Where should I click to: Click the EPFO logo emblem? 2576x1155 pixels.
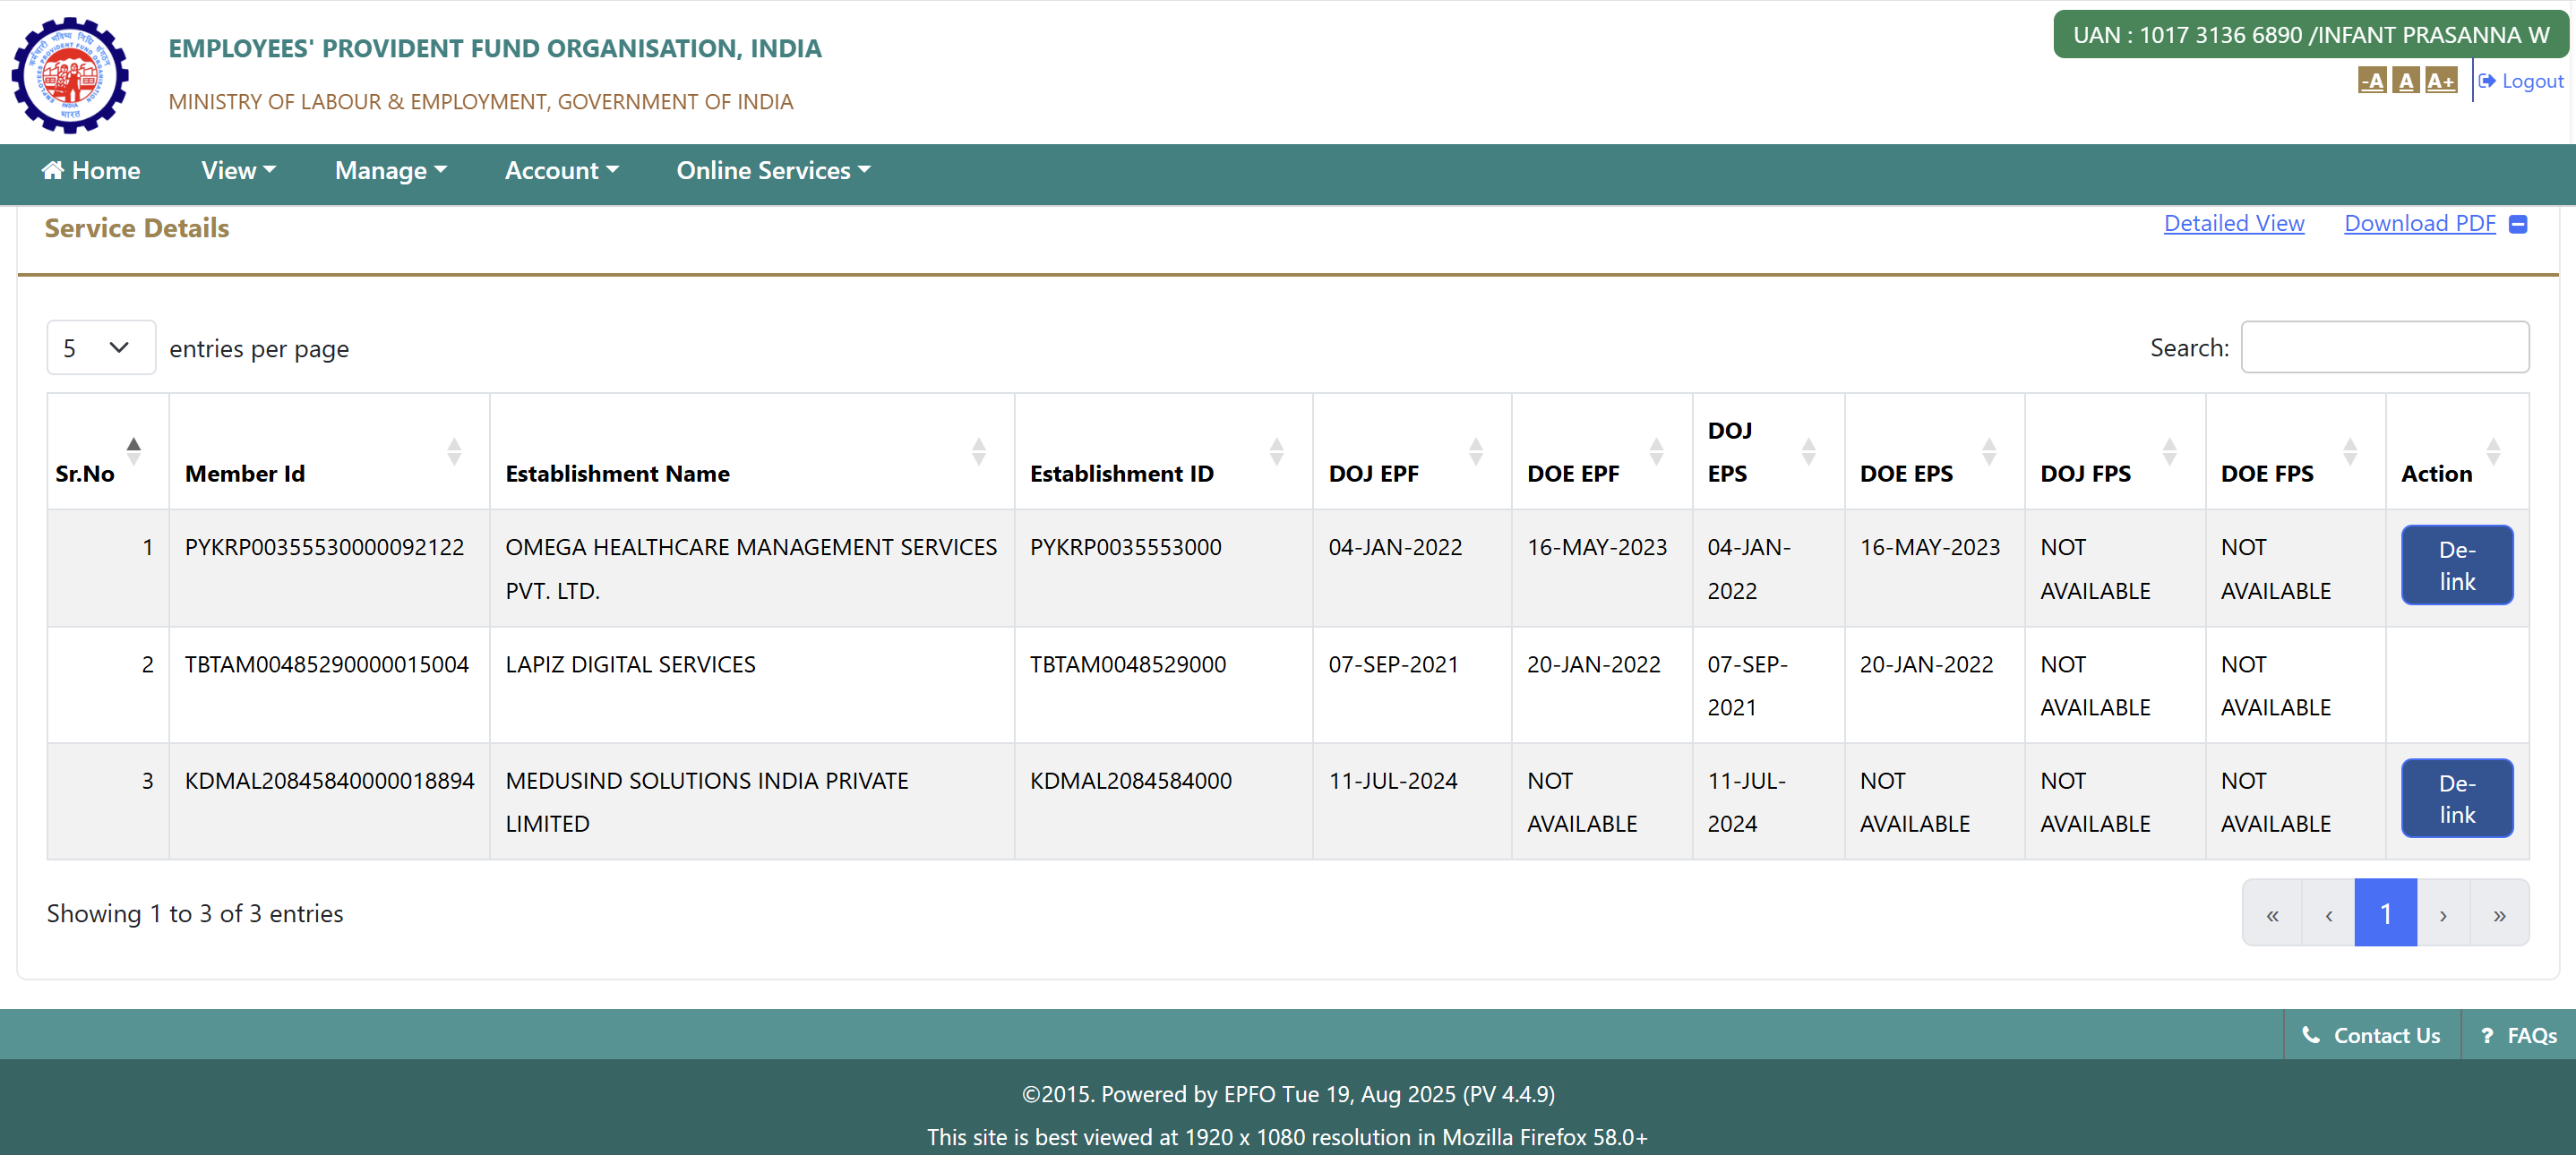[x=70, y=75]
